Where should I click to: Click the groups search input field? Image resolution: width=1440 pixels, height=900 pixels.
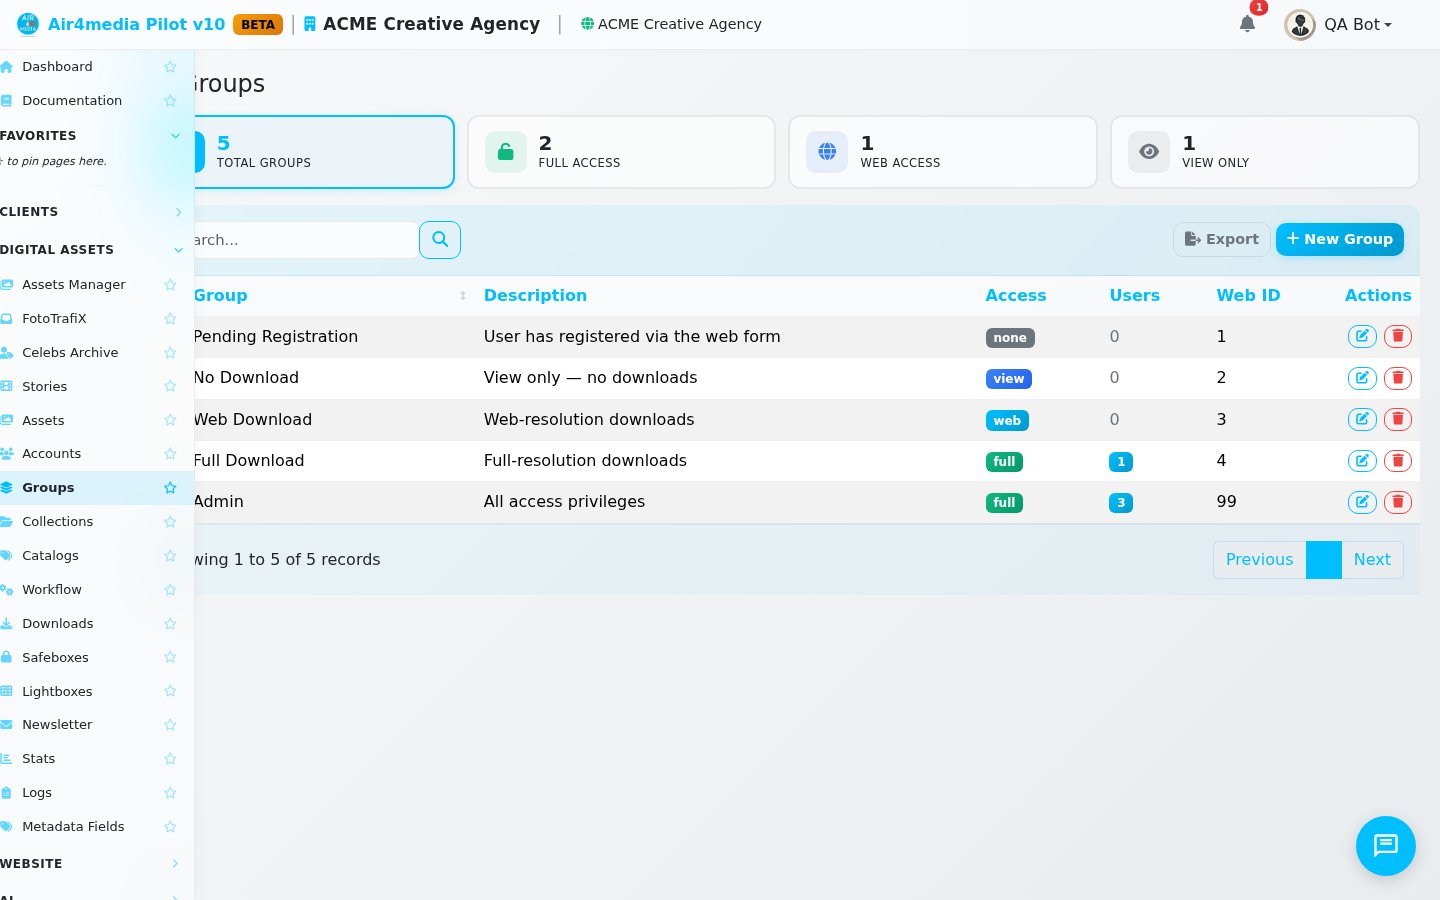[305, 240]
